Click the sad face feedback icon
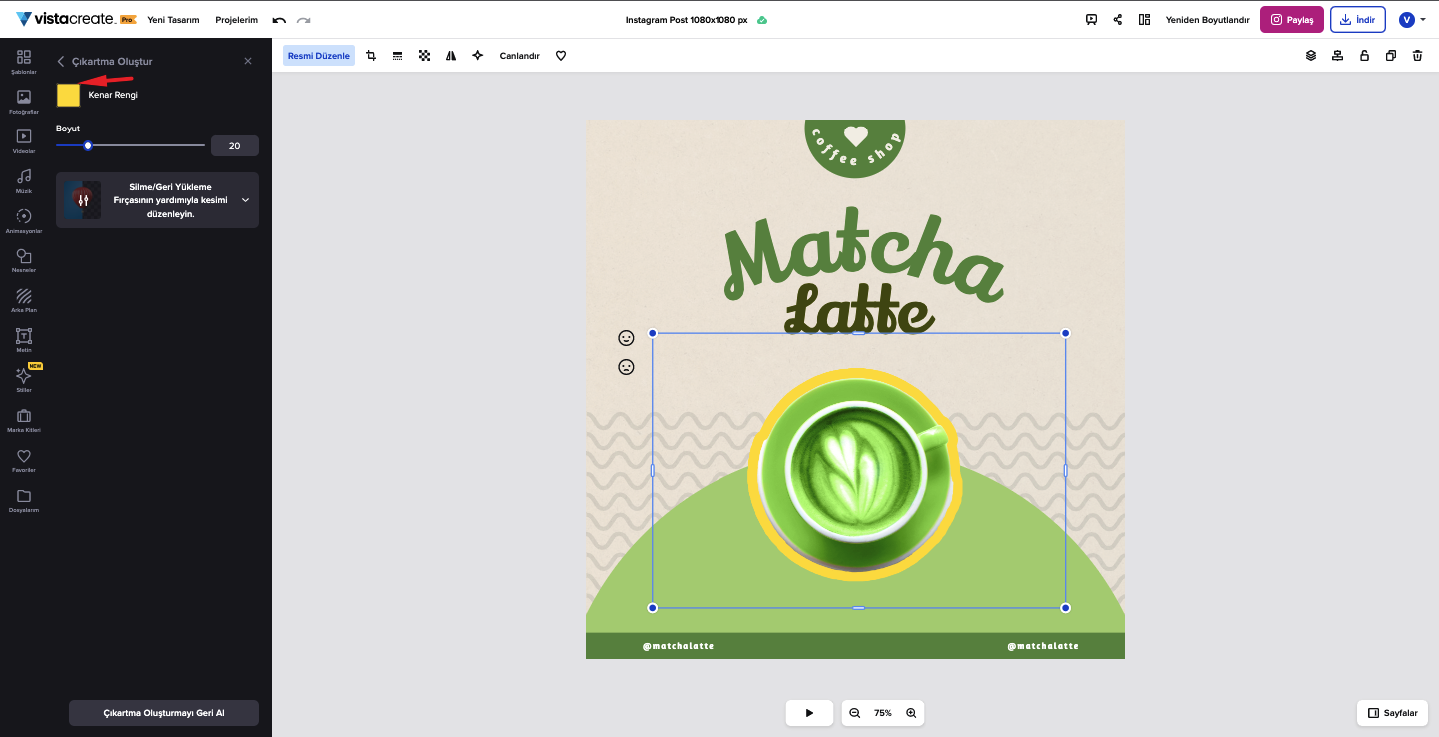 pyautogui.click(x=626, y=367)
